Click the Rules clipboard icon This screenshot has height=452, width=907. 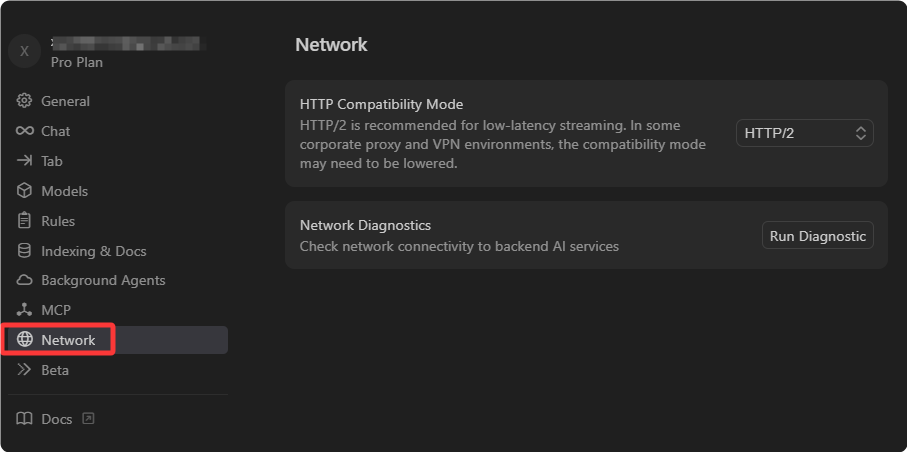coord(24,221)
